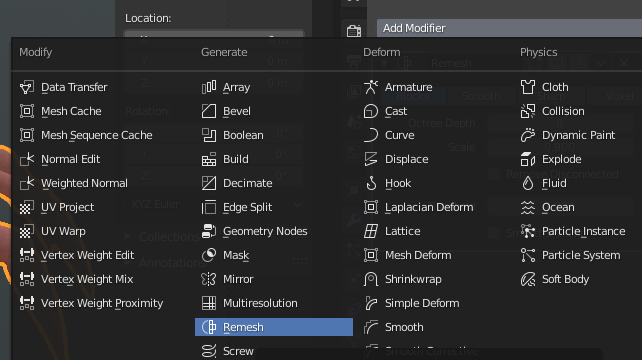Choose UV Project from the Modify column
The width and height of the screenshot is (642, 360).
click(x=102, y=207)
